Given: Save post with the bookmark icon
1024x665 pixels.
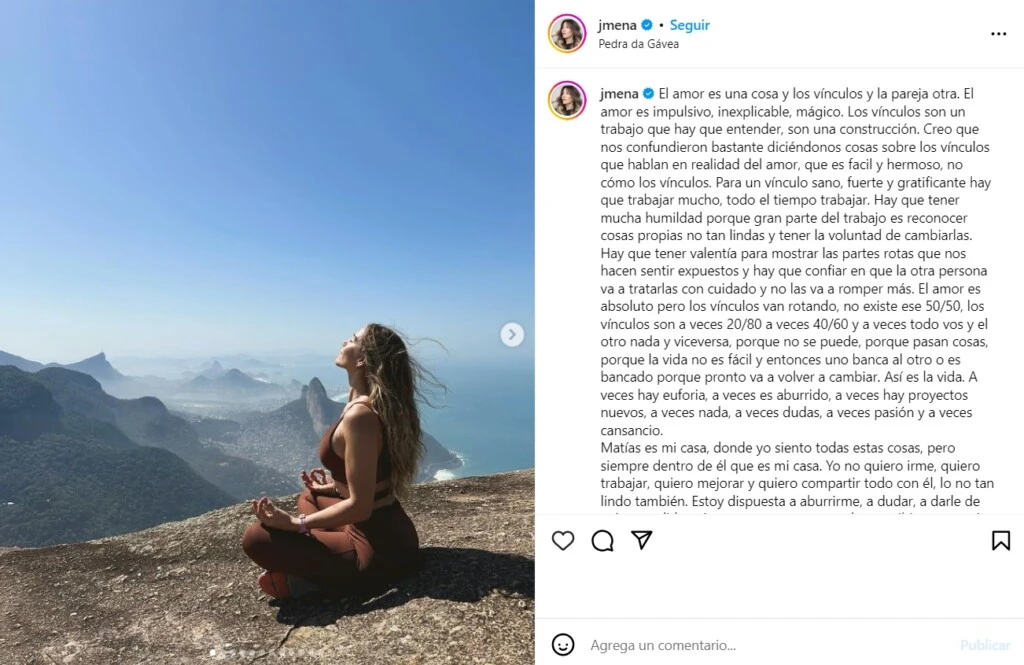Looking at the screenshot, I should click(x=1000, y=540).
